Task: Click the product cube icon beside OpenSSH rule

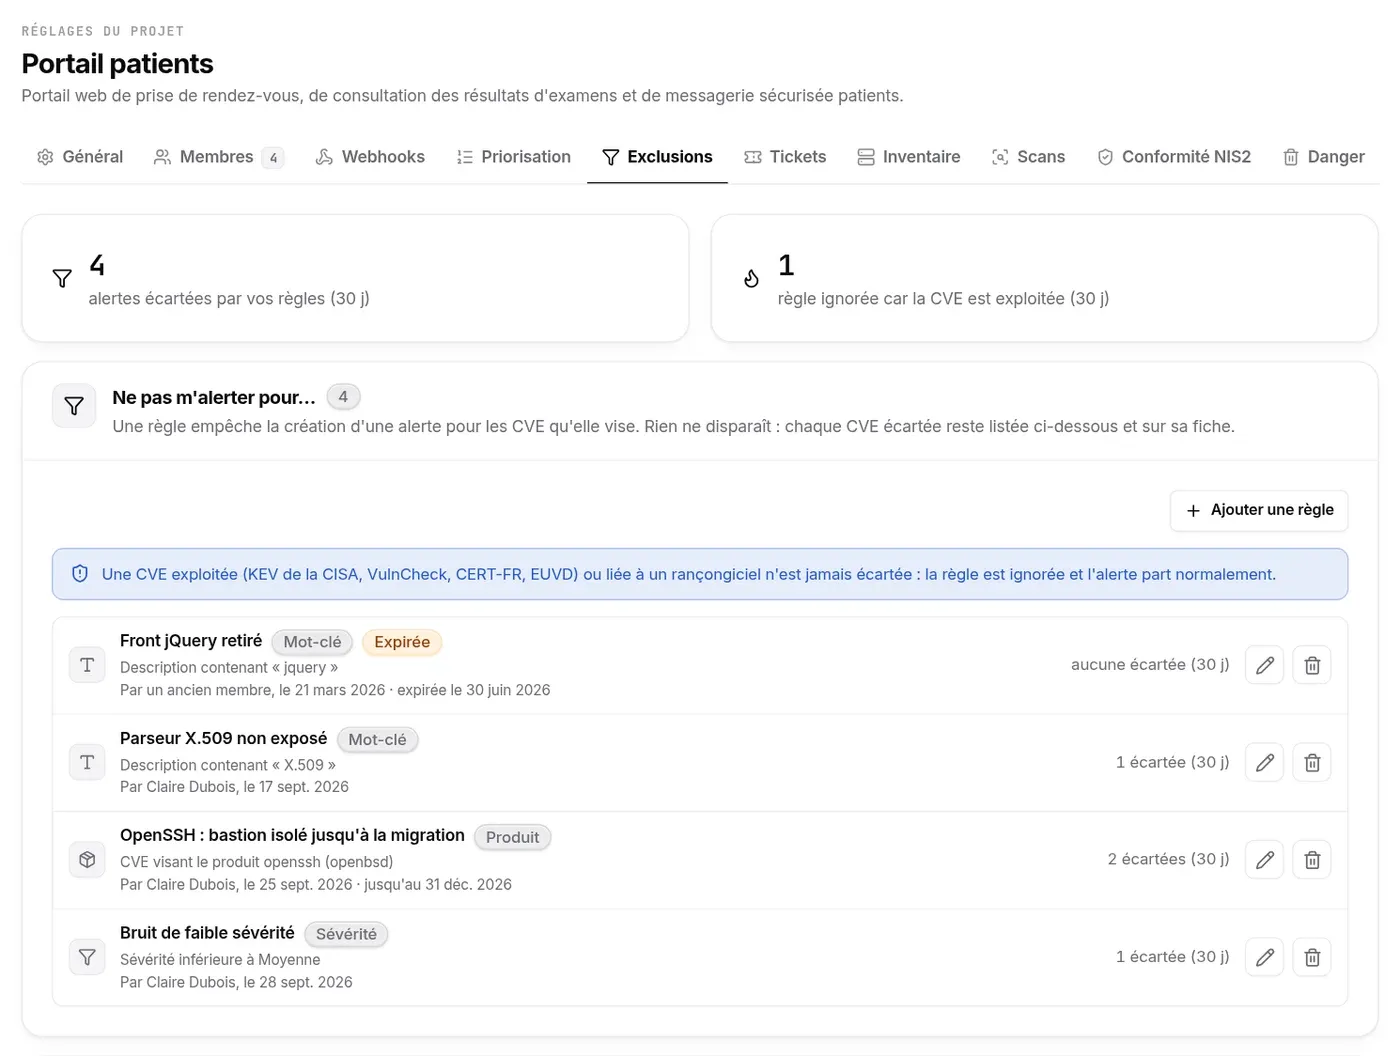Action: point(87,860)
